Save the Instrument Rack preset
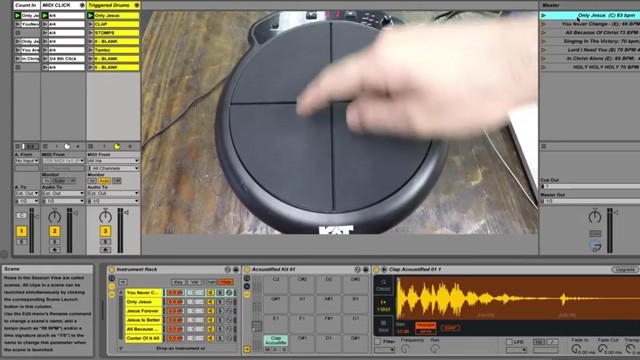Viewport: 640px width, 360px height. tap(236, 269)
